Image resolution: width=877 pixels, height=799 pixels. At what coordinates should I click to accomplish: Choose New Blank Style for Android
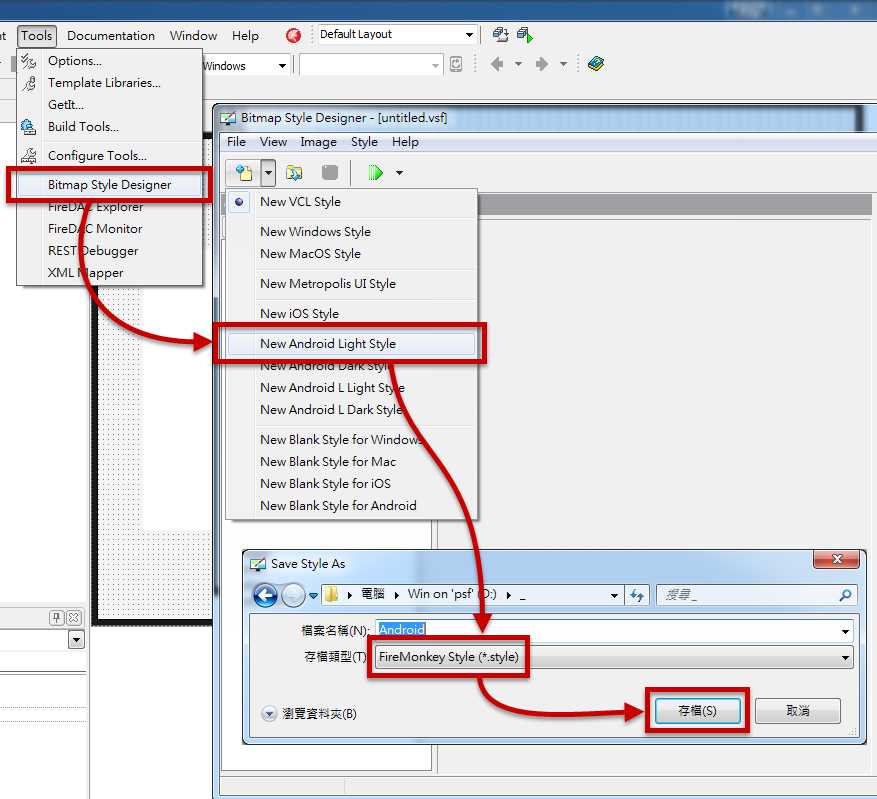tap(352, 505)
